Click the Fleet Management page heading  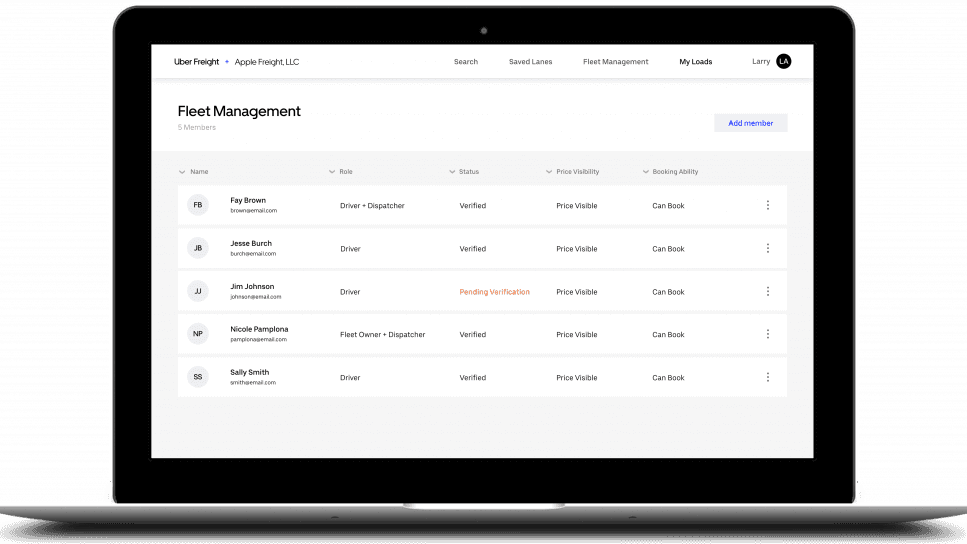point(239,111)
